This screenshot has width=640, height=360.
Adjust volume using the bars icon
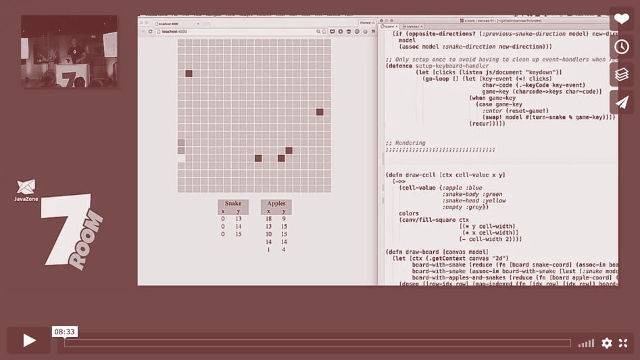tap(586, 343)
